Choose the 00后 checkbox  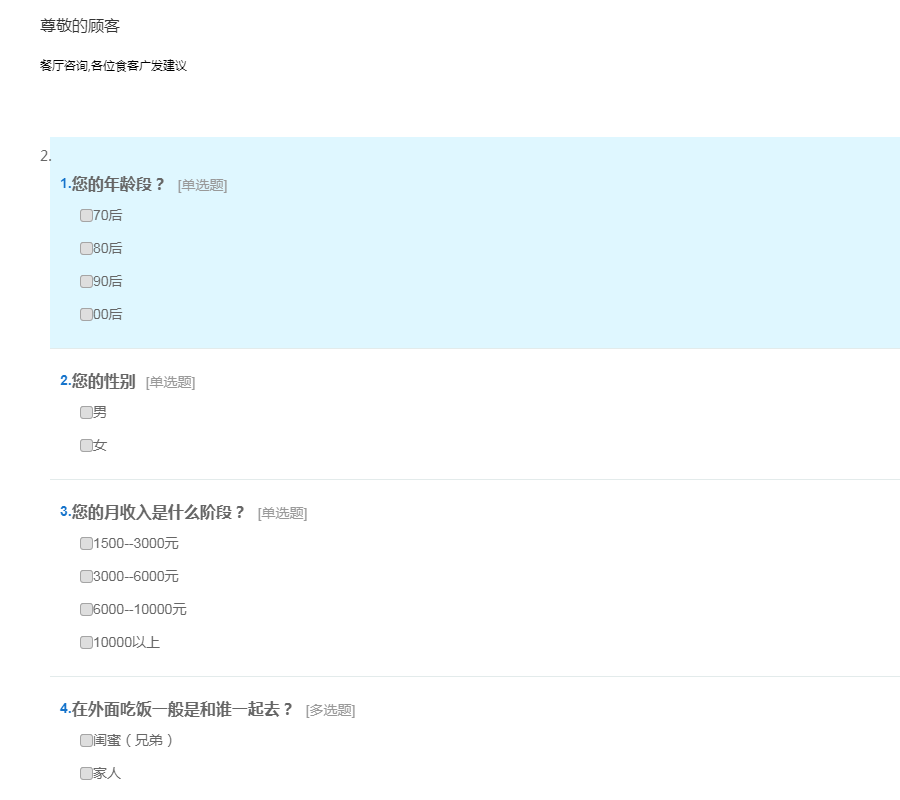click(86, 314)
